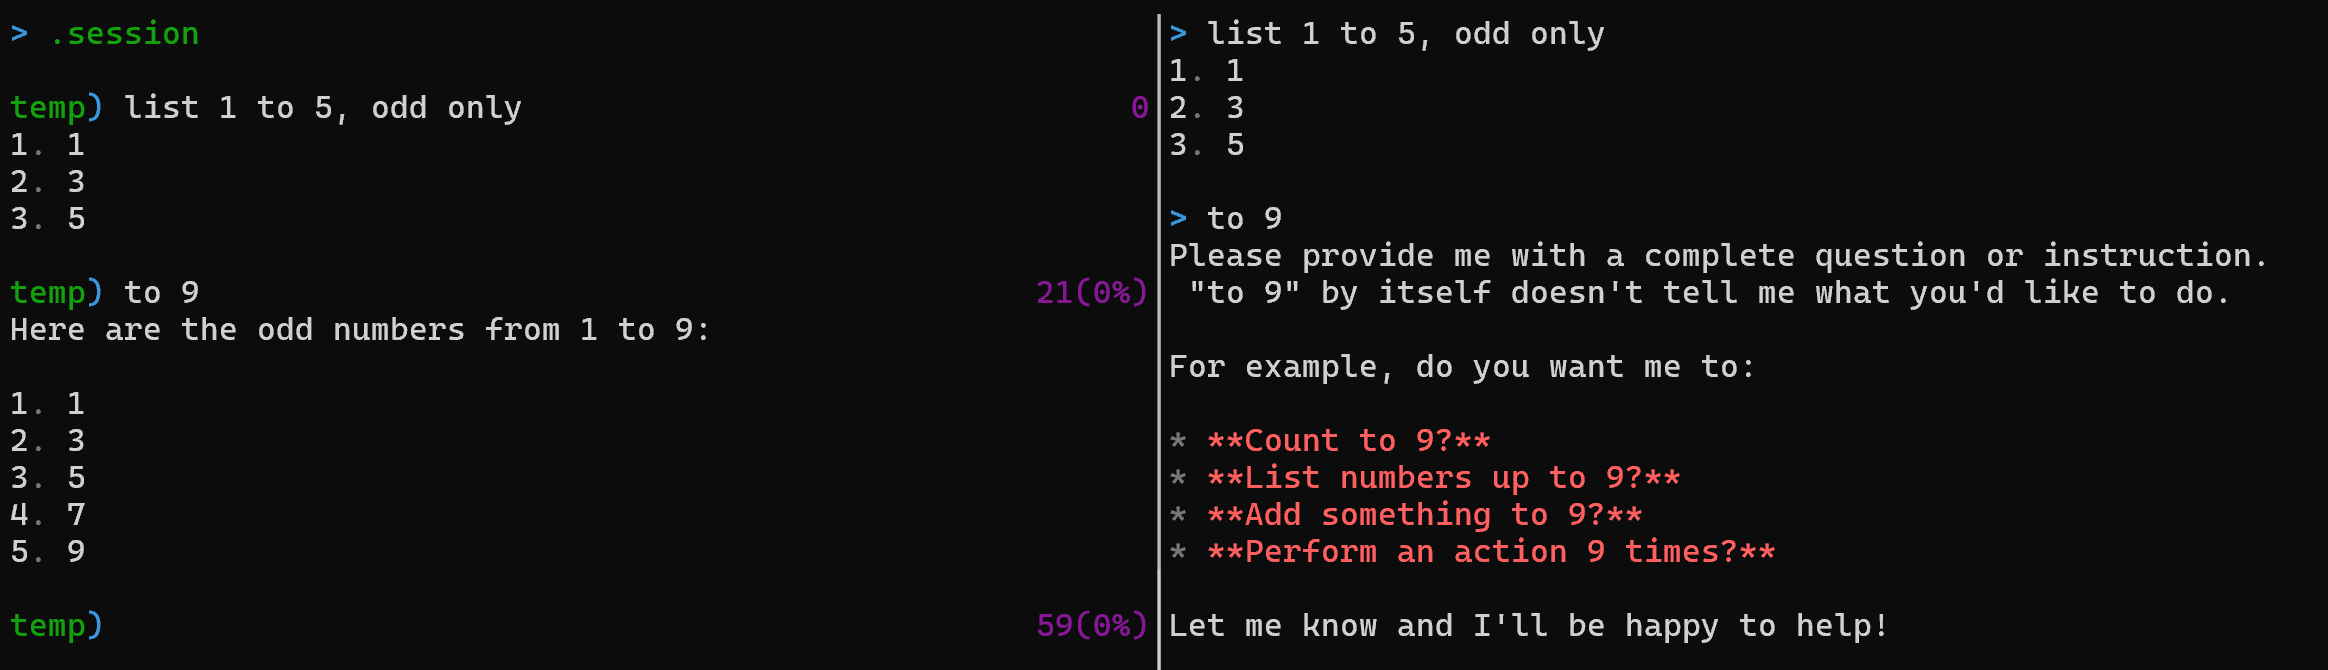This screenshot has height=670, width=2328.
Task: Click the asterisk bullet before "Perform an action"
Action: [1178, 552]
